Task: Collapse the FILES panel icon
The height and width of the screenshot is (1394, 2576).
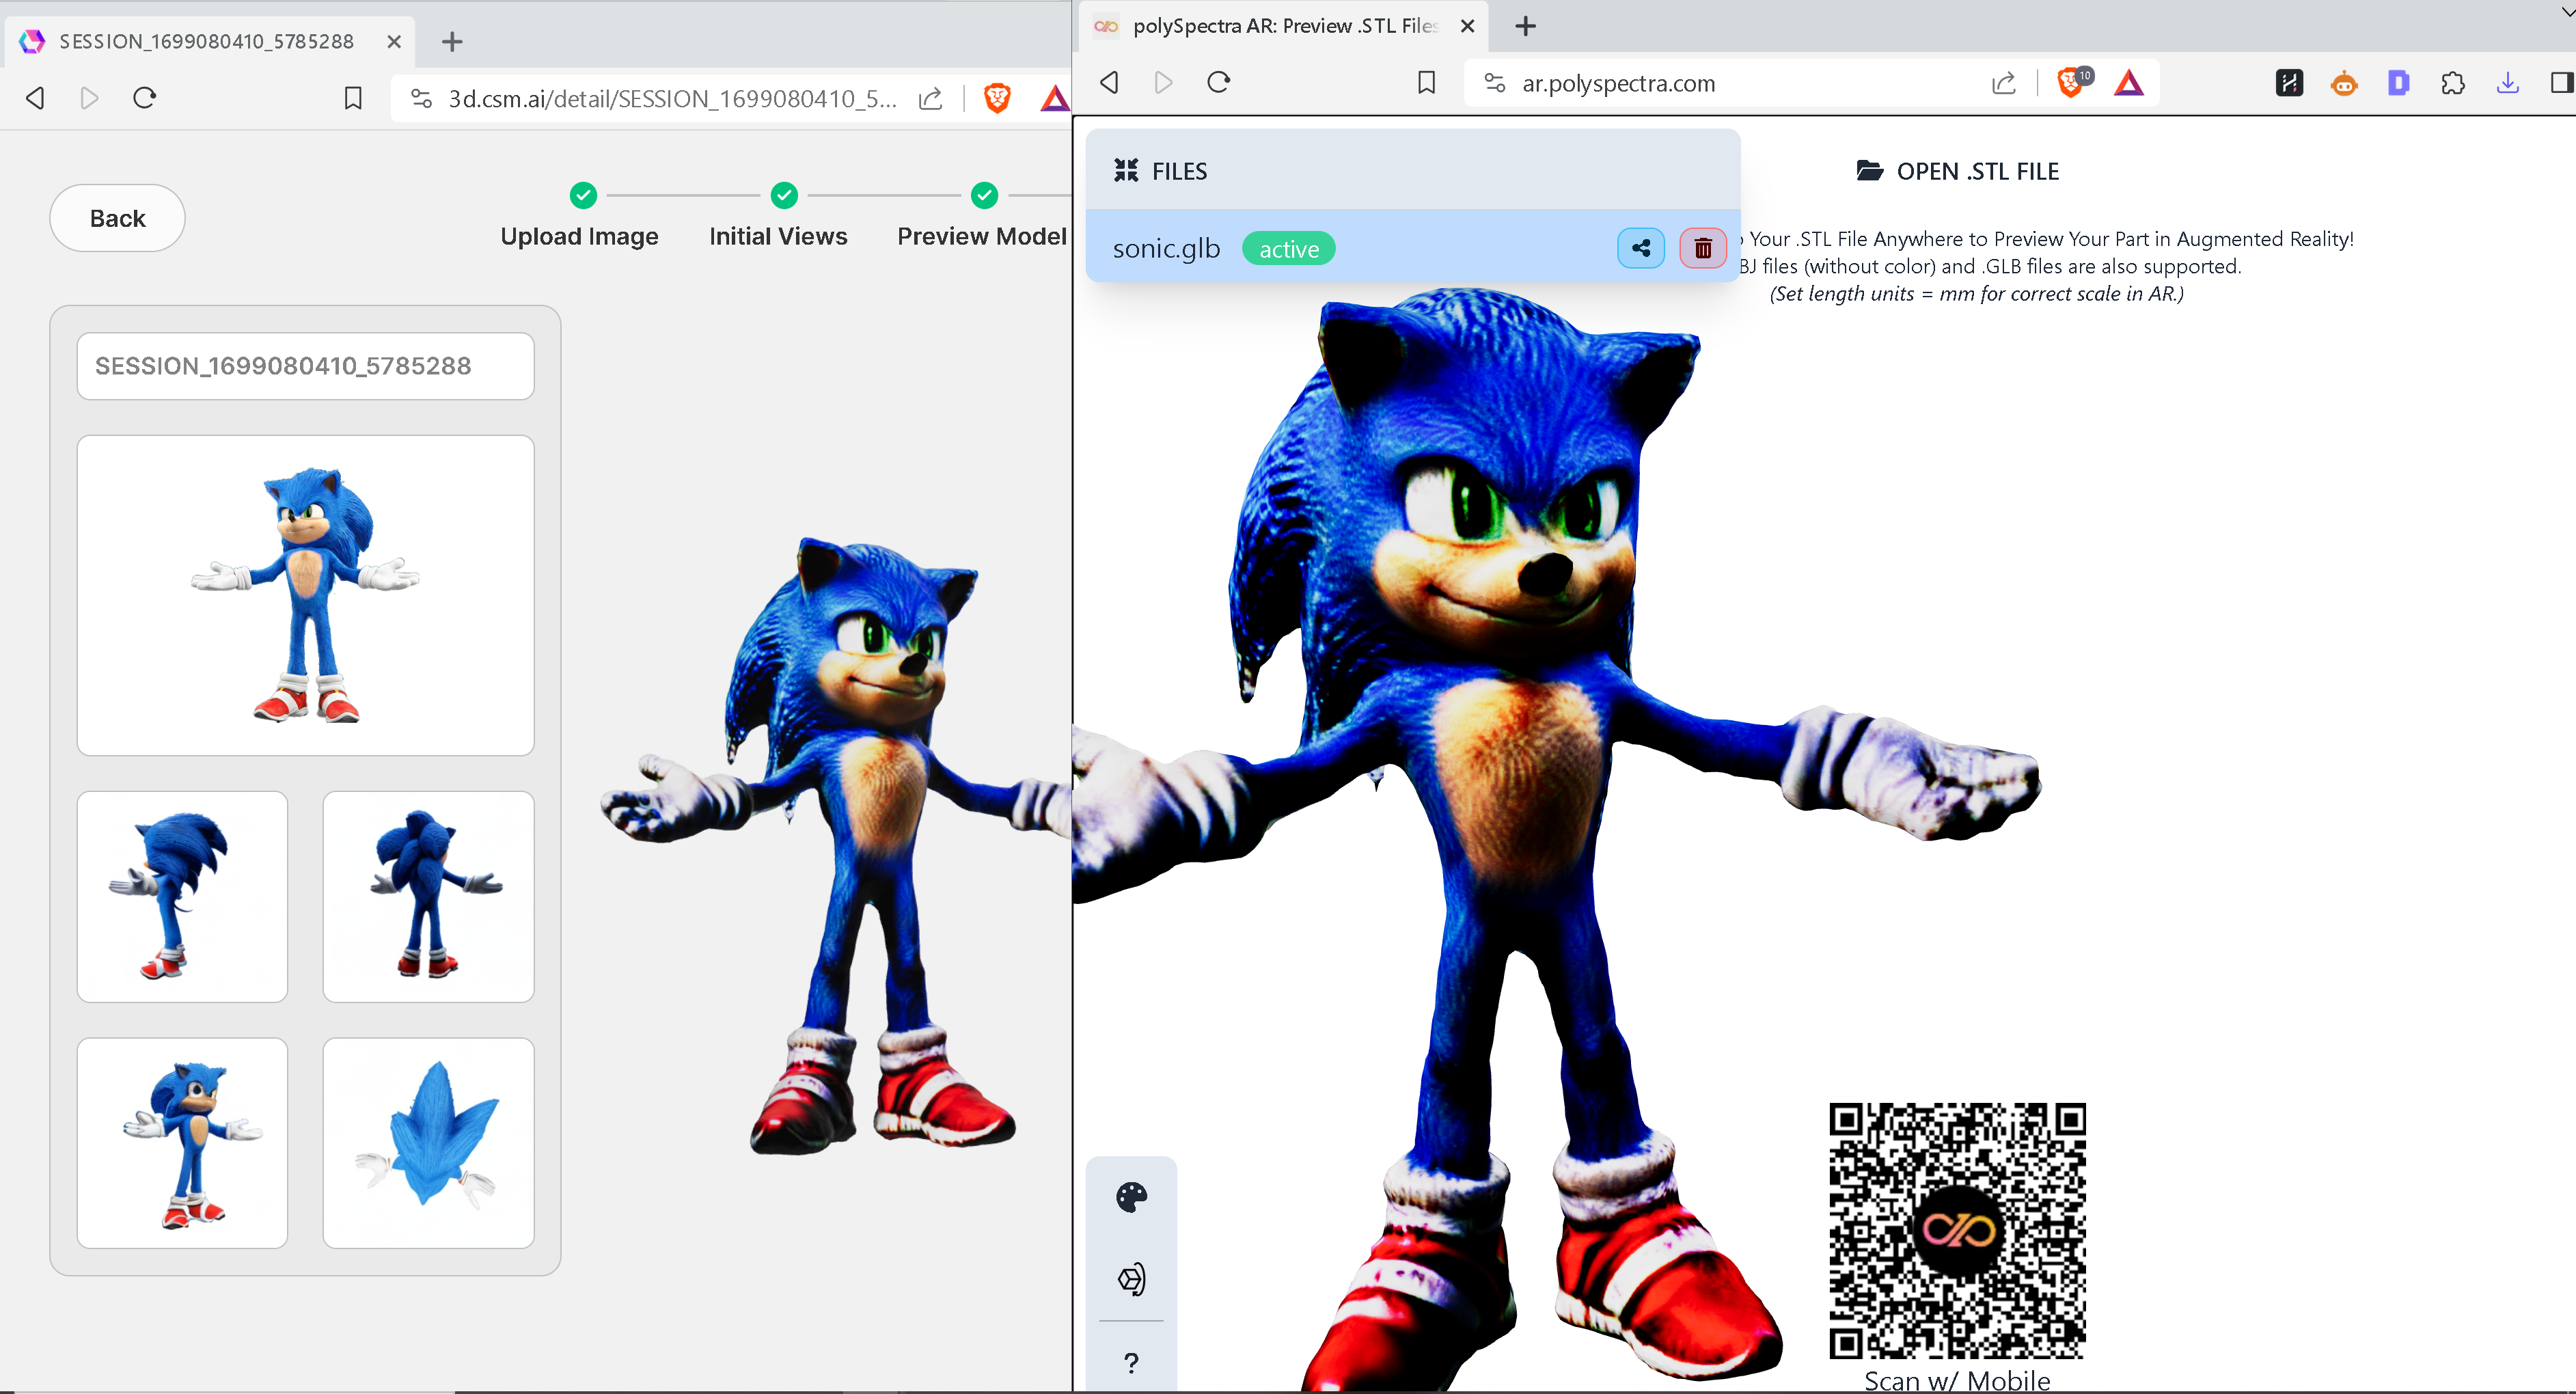Action: pyautogui.click(x=1126, y=171)
